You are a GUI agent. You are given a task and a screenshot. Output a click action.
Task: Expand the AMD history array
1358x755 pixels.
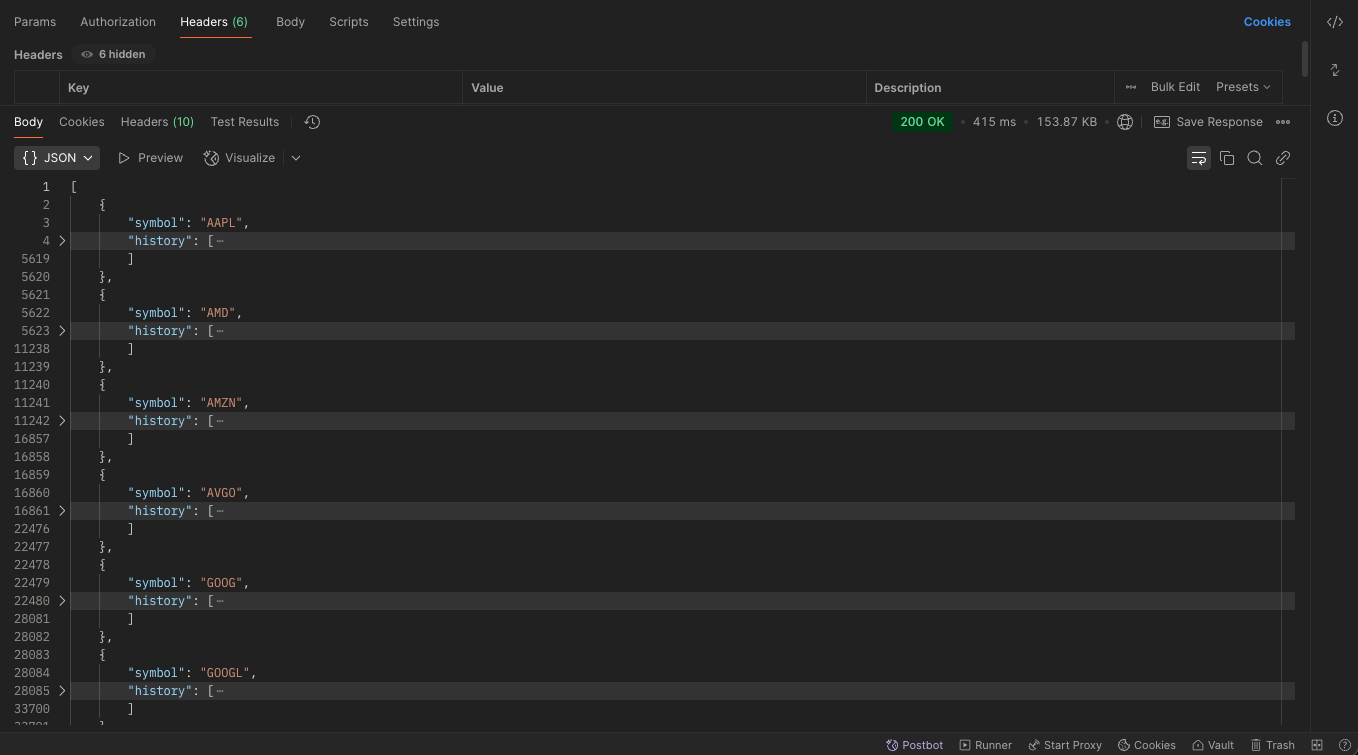tap(62, 331)
